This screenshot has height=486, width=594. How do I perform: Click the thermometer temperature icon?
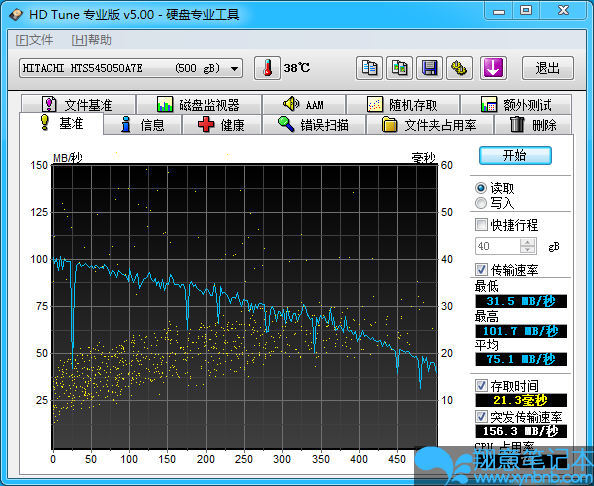click(267, 68)
